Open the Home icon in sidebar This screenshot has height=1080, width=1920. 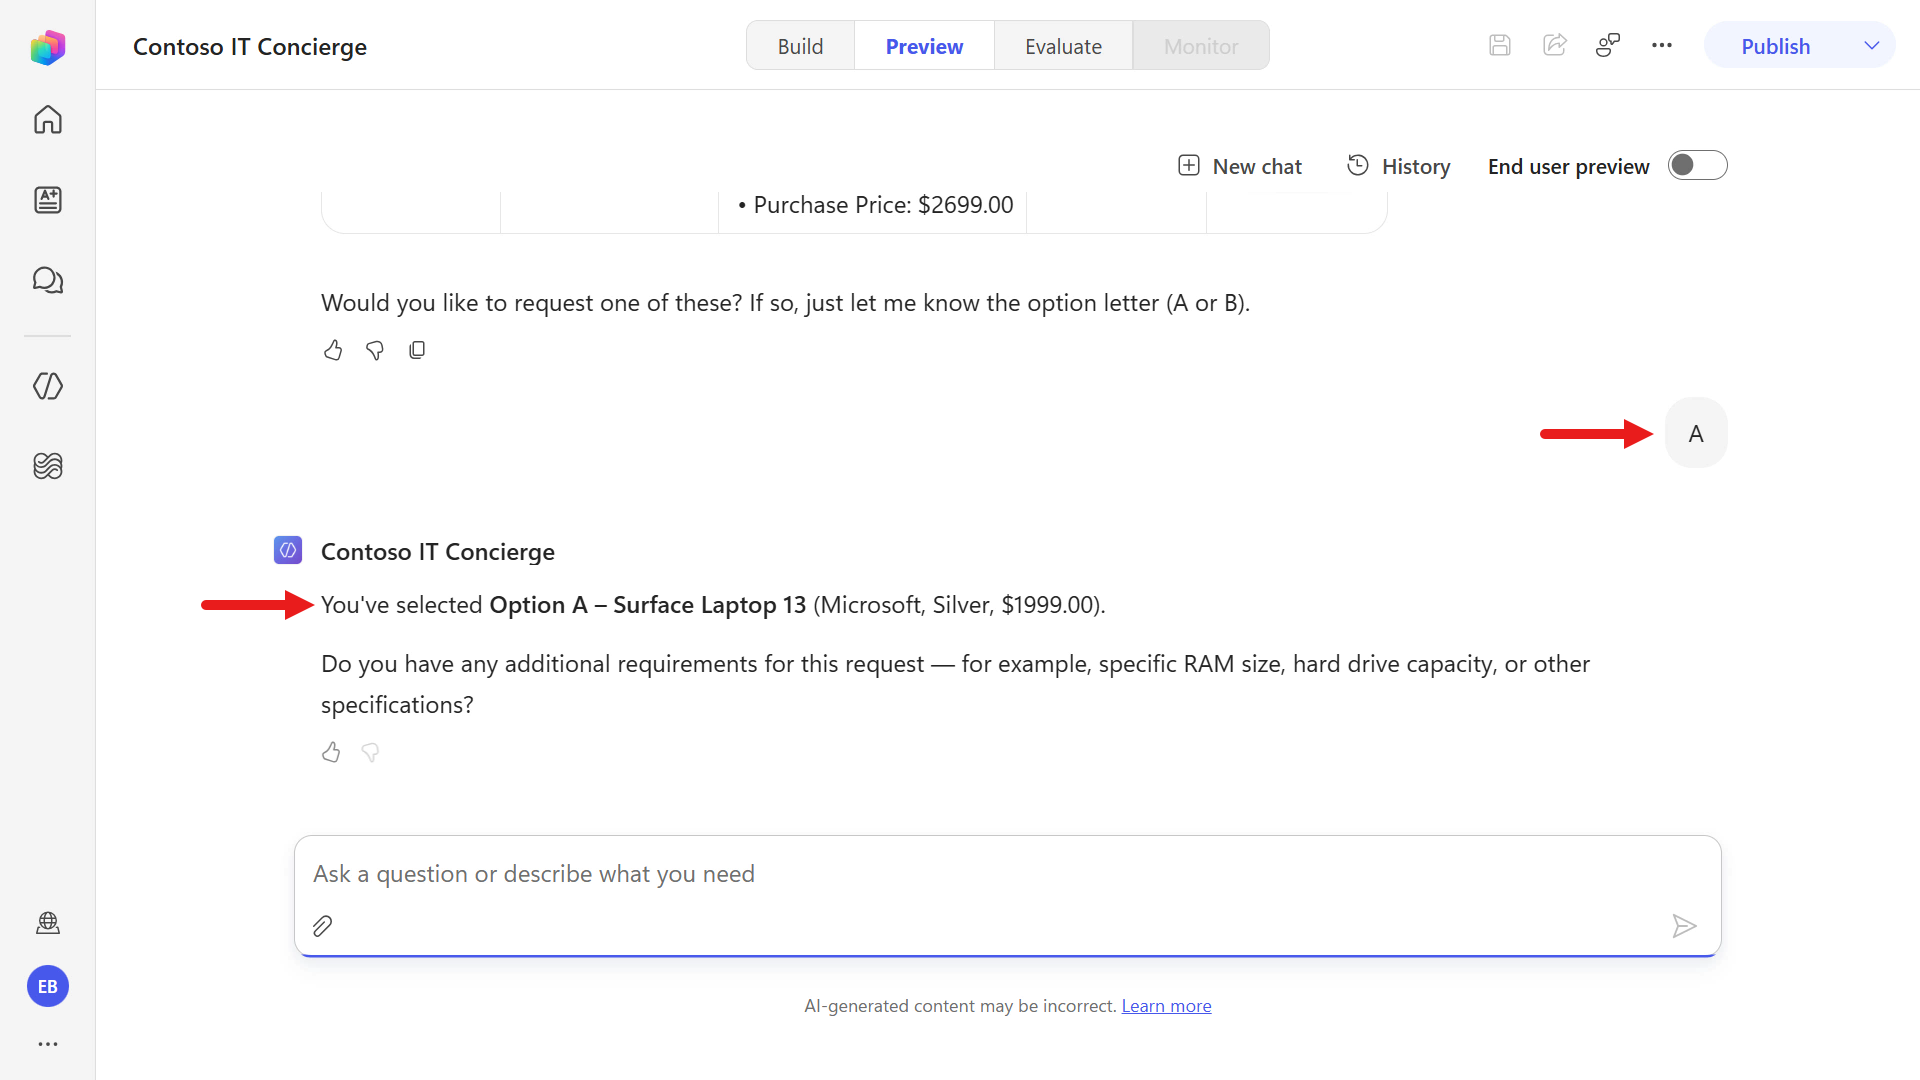tap(47, 120)
